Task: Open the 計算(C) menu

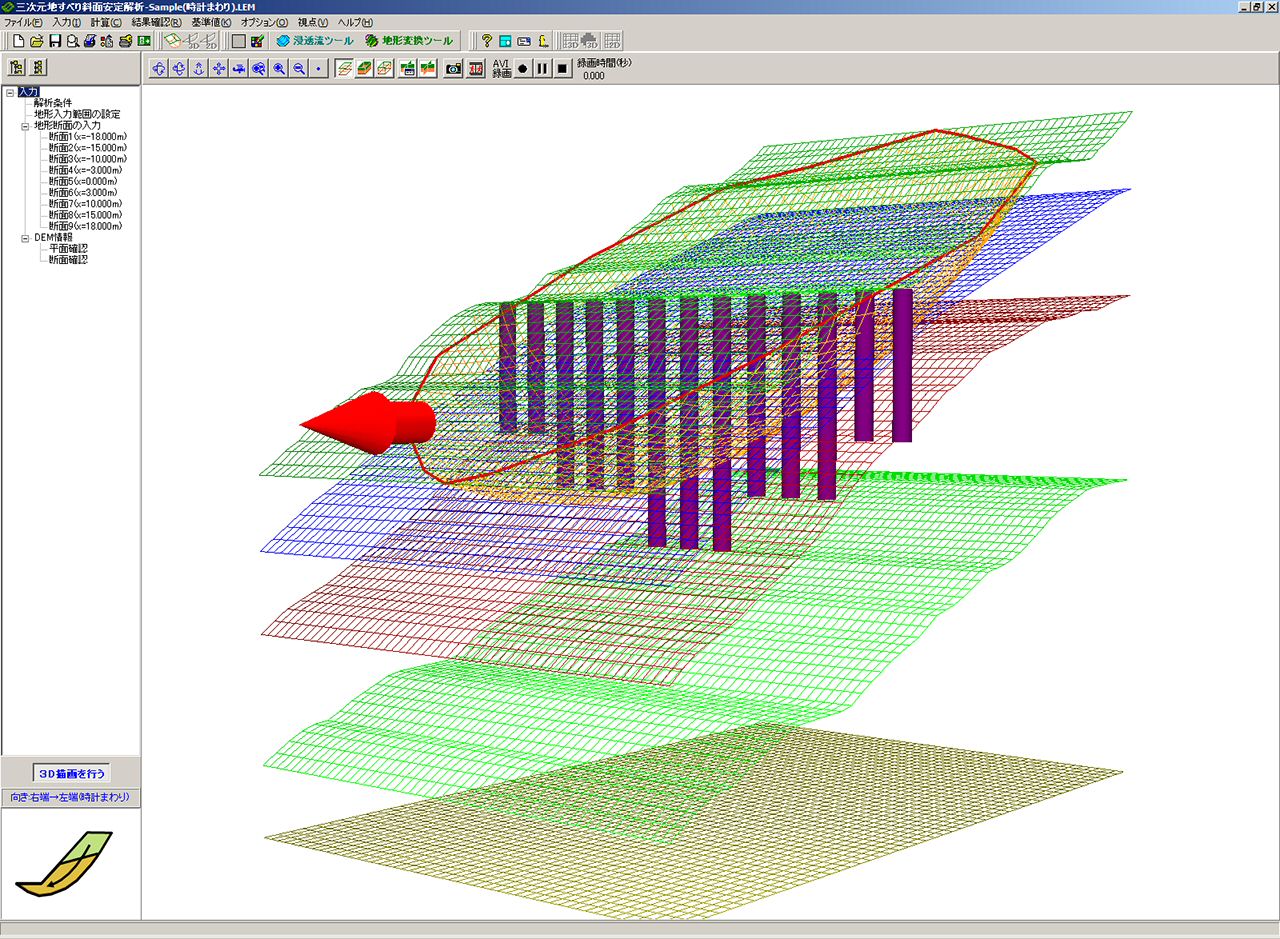Action: [x=106, y=22]
